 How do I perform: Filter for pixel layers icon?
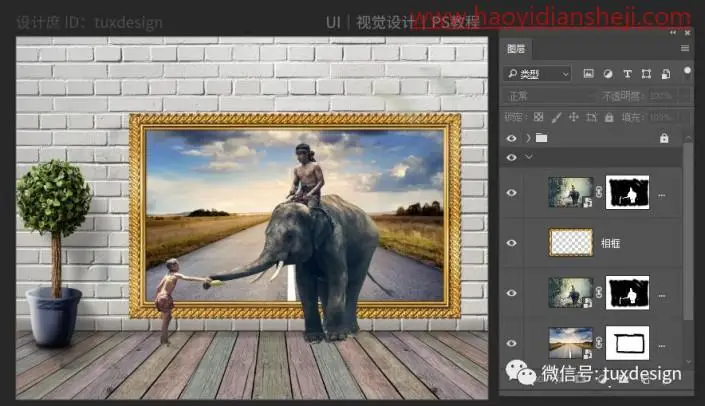588,74
